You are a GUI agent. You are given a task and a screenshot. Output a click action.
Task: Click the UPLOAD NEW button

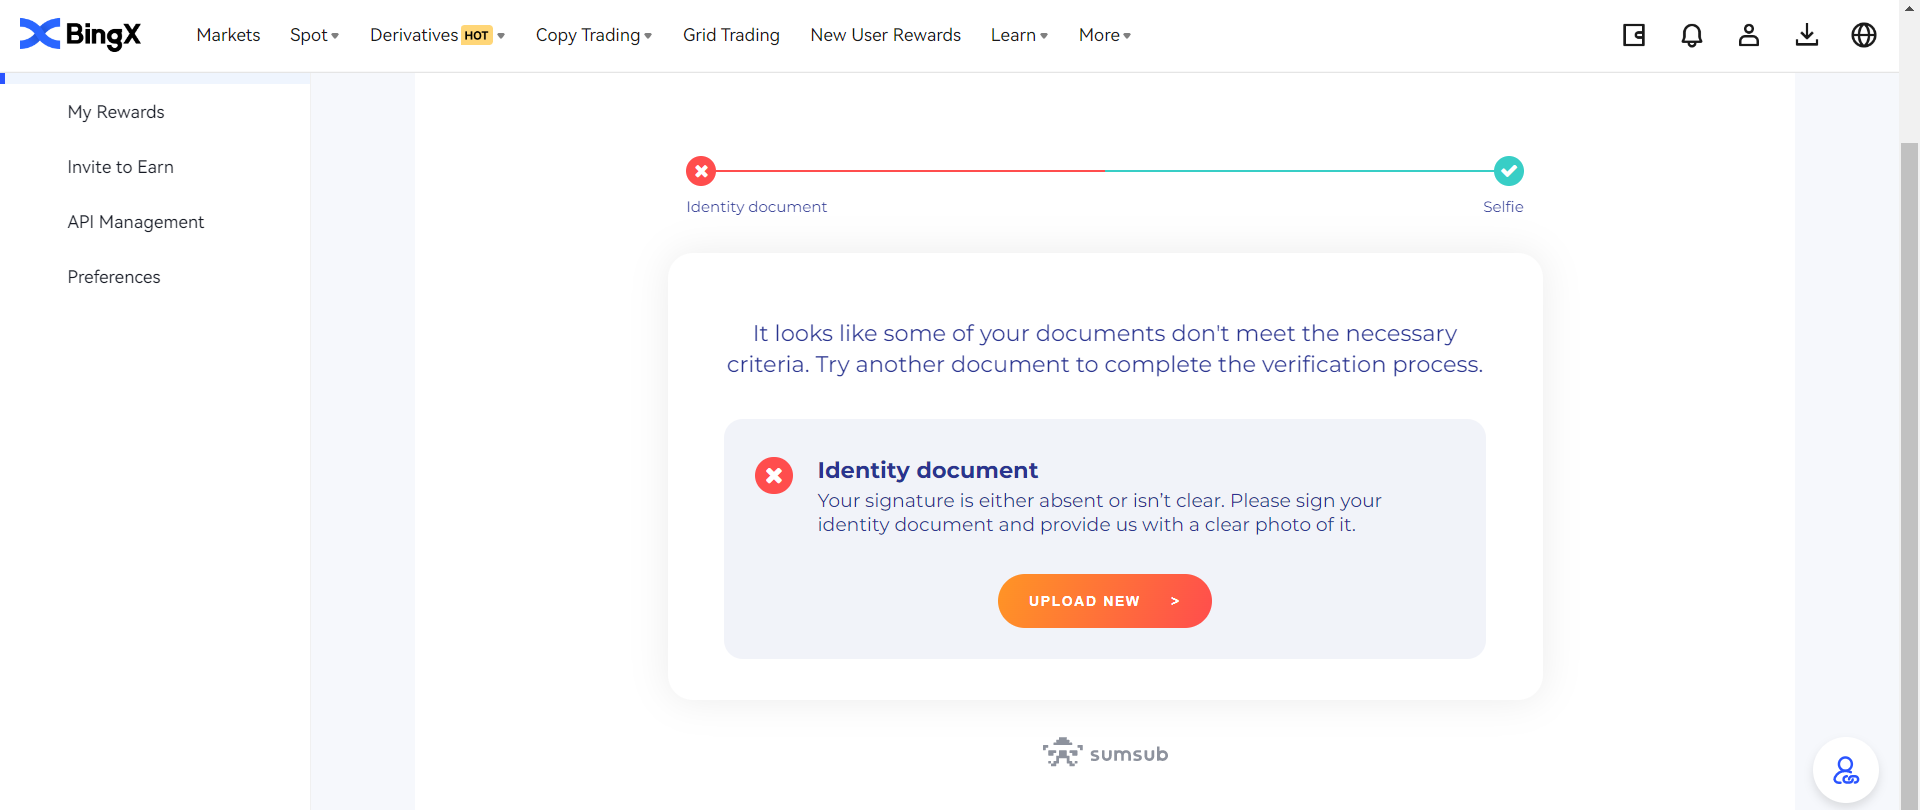pos(1105,601)
